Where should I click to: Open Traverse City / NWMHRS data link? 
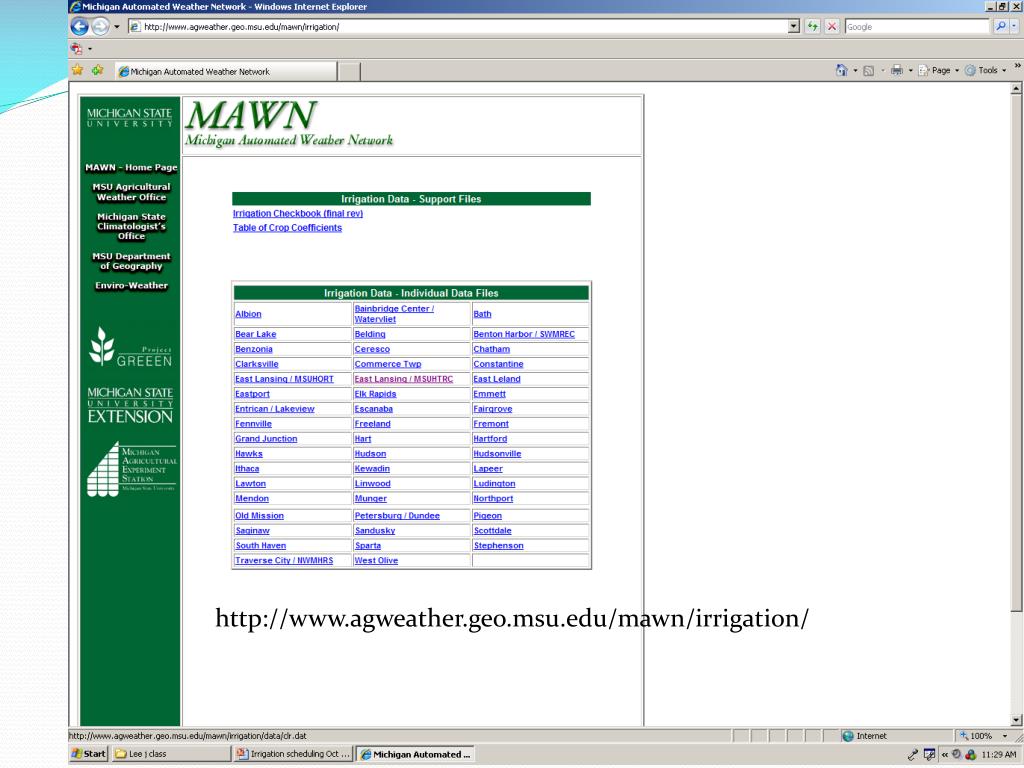[x=284, y=562]
